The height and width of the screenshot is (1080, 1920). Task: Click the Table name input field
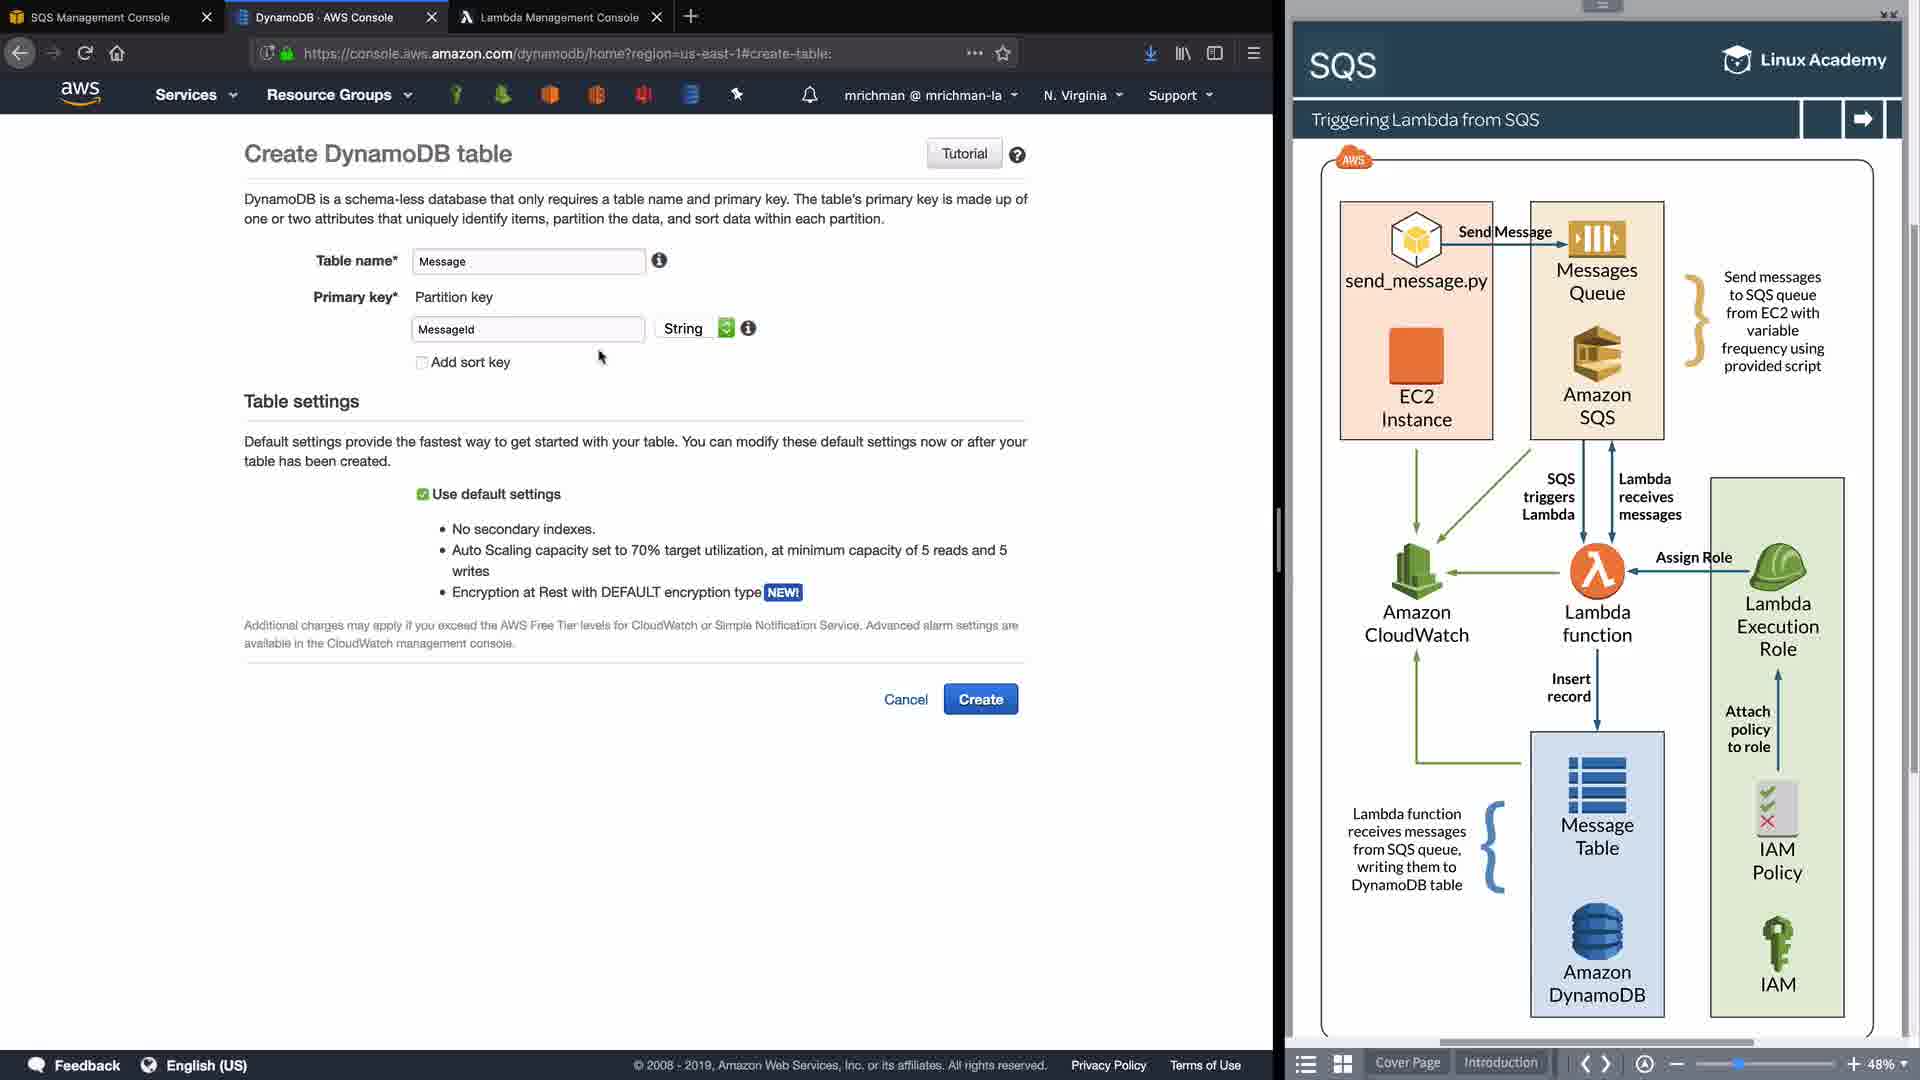point(528,262)
